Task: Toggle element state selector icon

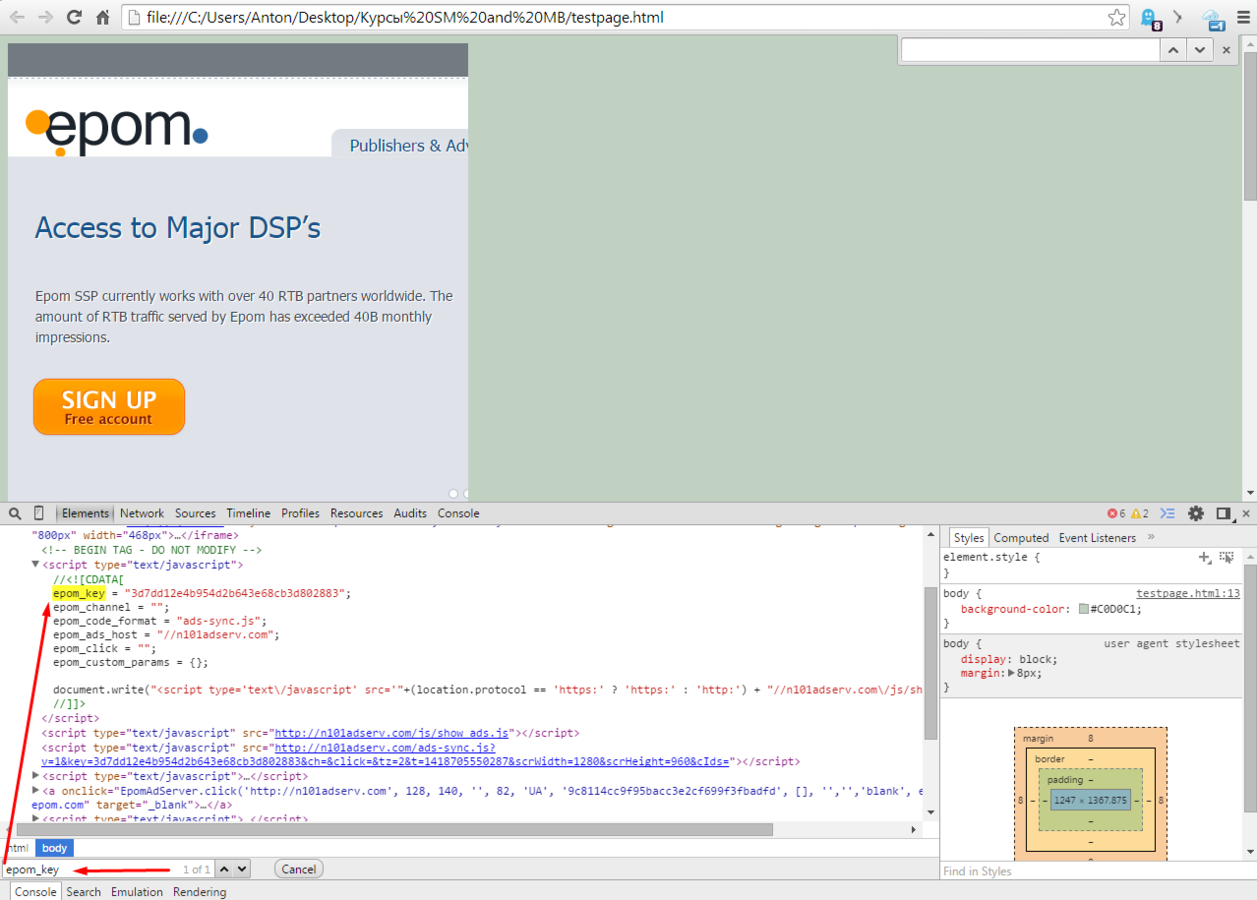Action: [x=1227, y=557]
